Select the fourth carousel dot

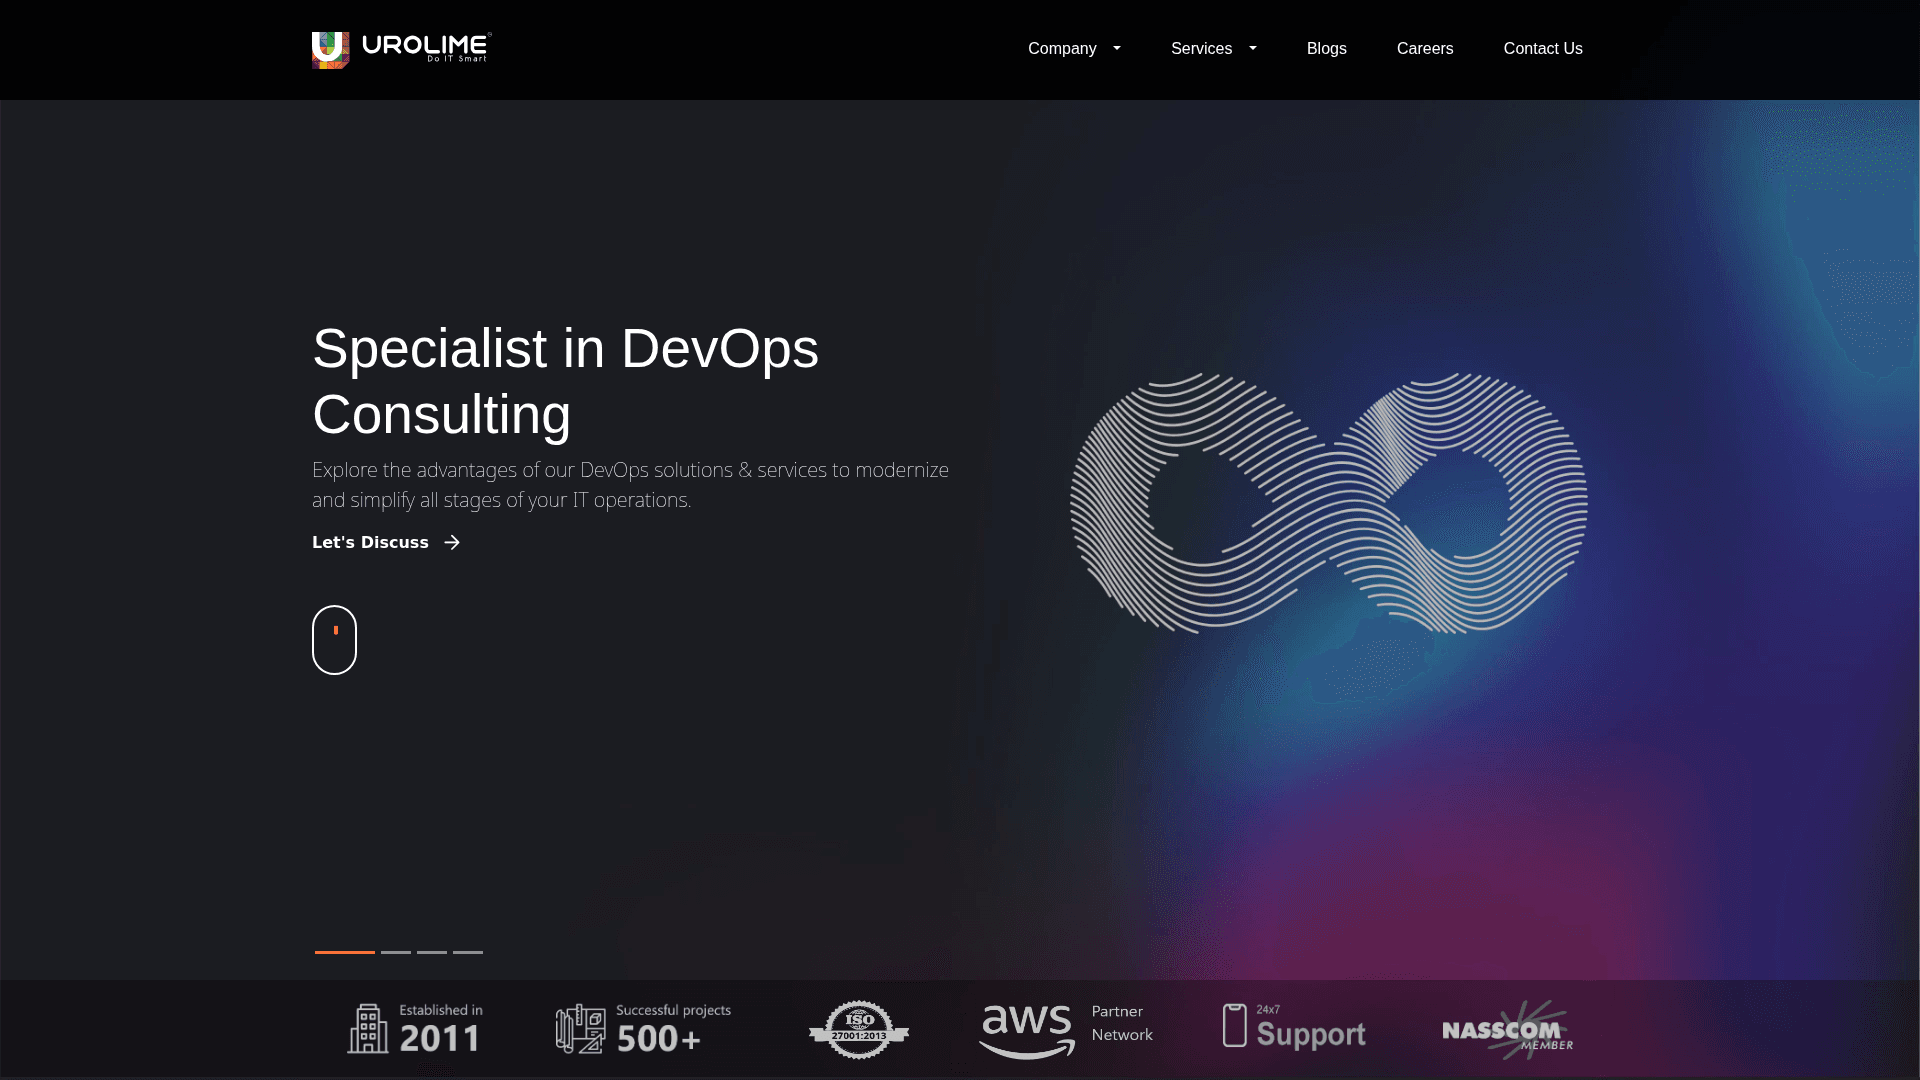(467, 953)
